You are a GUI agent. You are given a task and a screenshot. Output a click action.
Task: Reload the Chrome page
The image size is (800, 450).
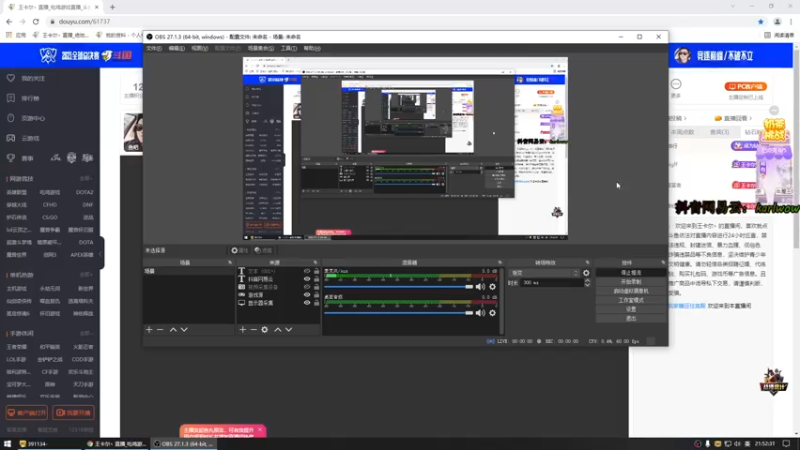coord(36,21)
